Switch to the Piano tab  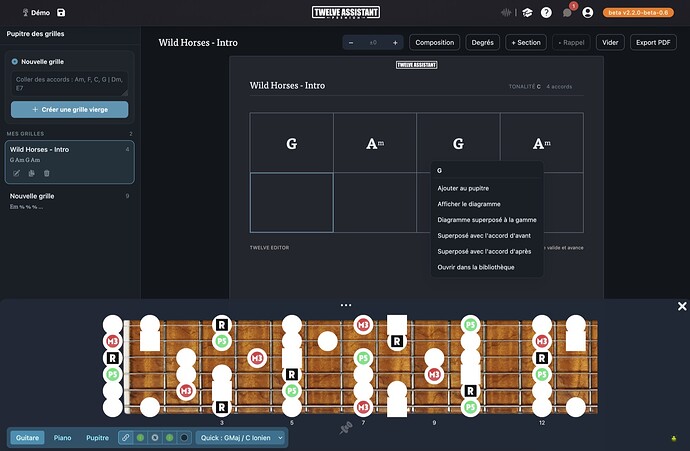pyautogui.click(x=62, y=438)
